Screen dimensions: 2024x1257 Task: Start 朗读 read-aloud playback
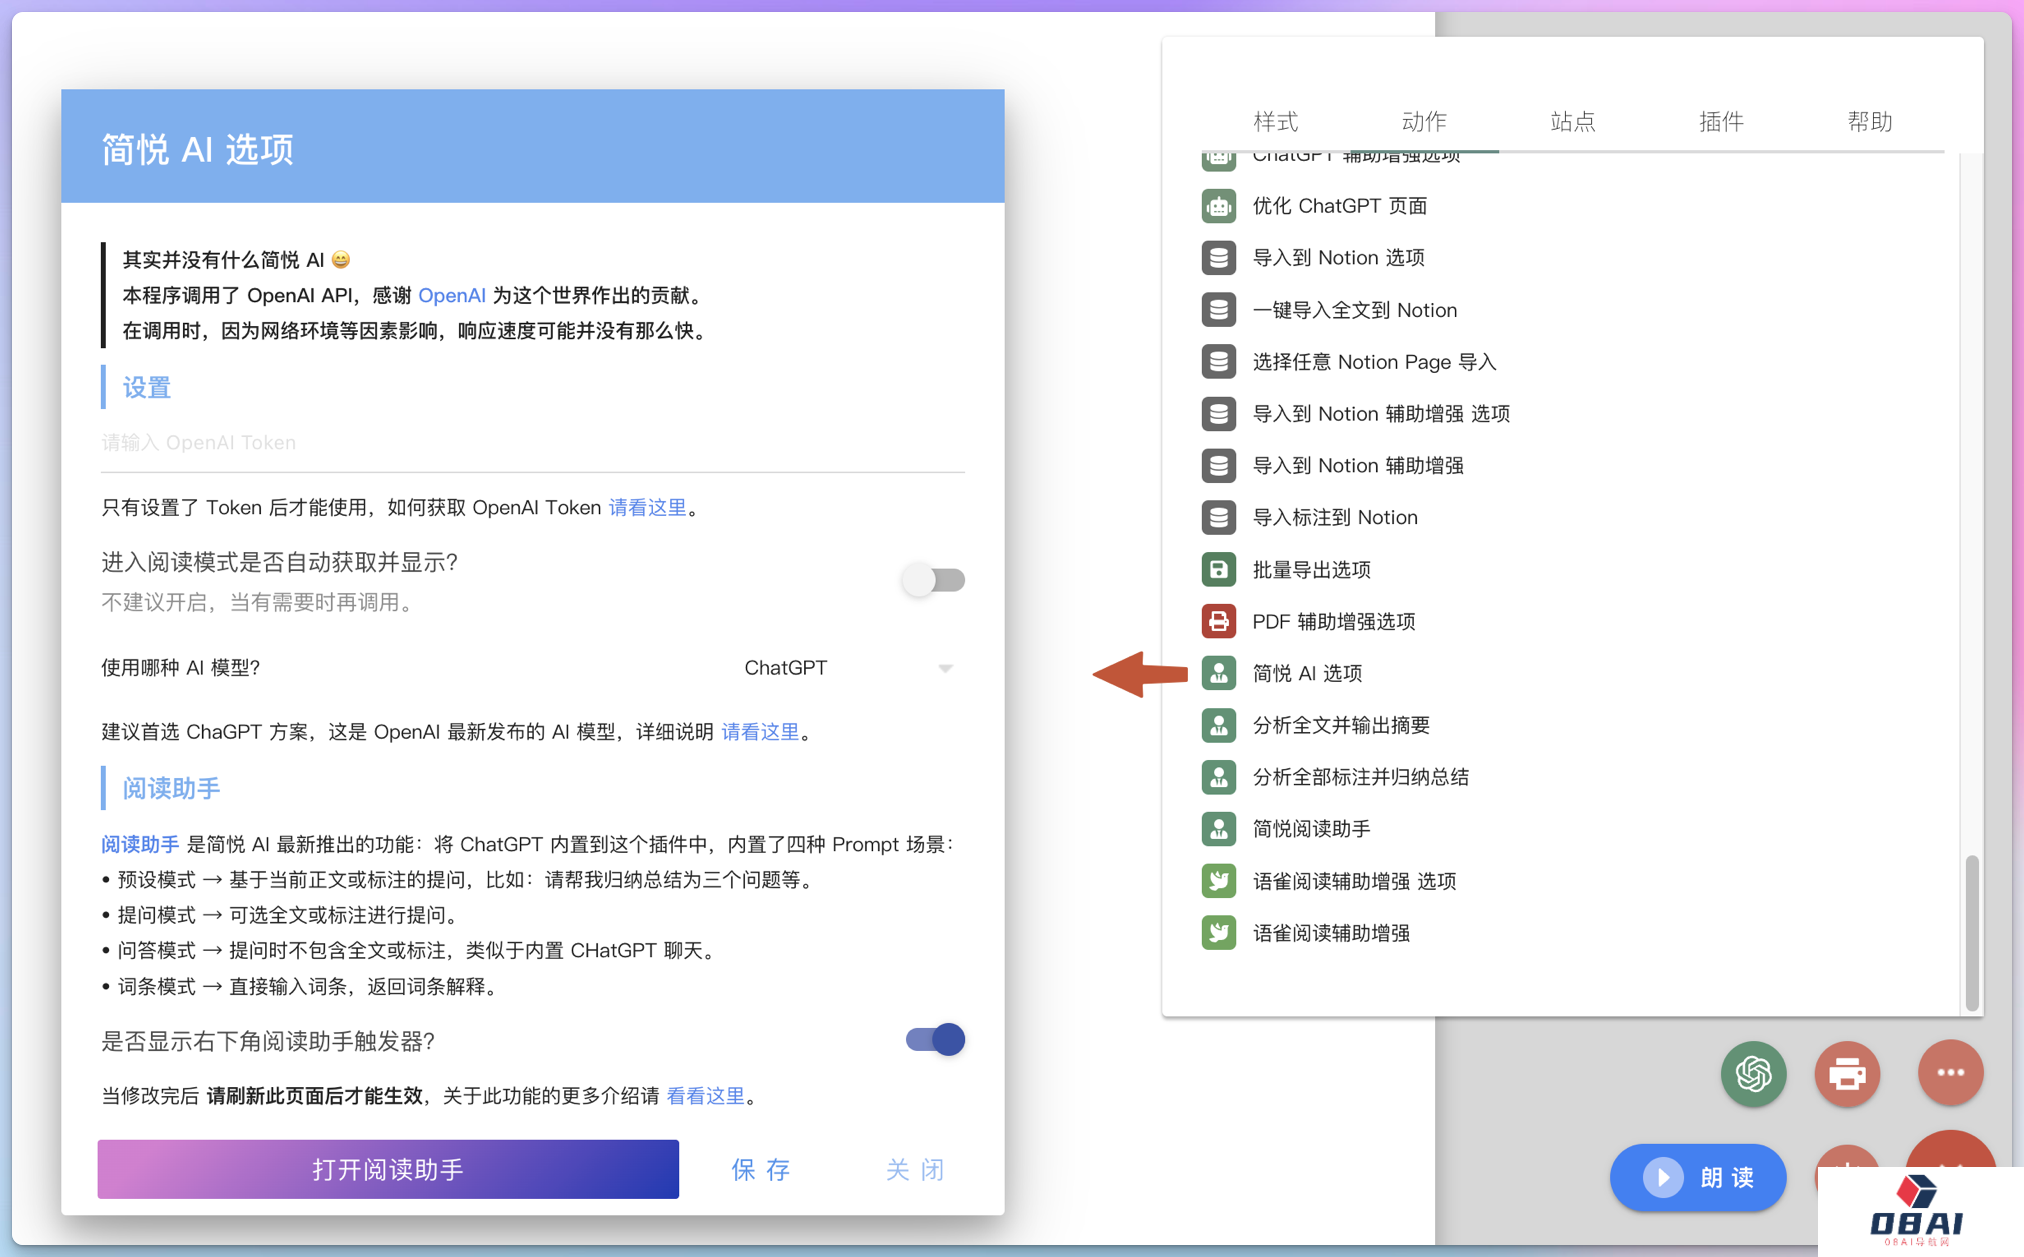coord(1698,1177)
